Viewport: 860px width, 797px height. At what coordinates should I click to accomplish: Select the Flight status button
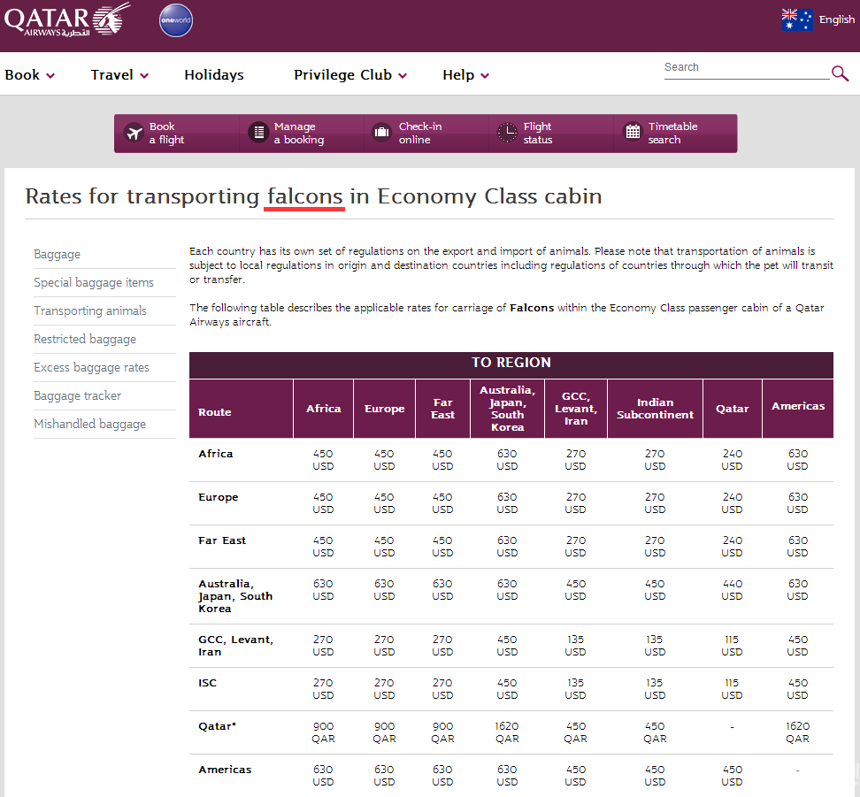(551, 133)
